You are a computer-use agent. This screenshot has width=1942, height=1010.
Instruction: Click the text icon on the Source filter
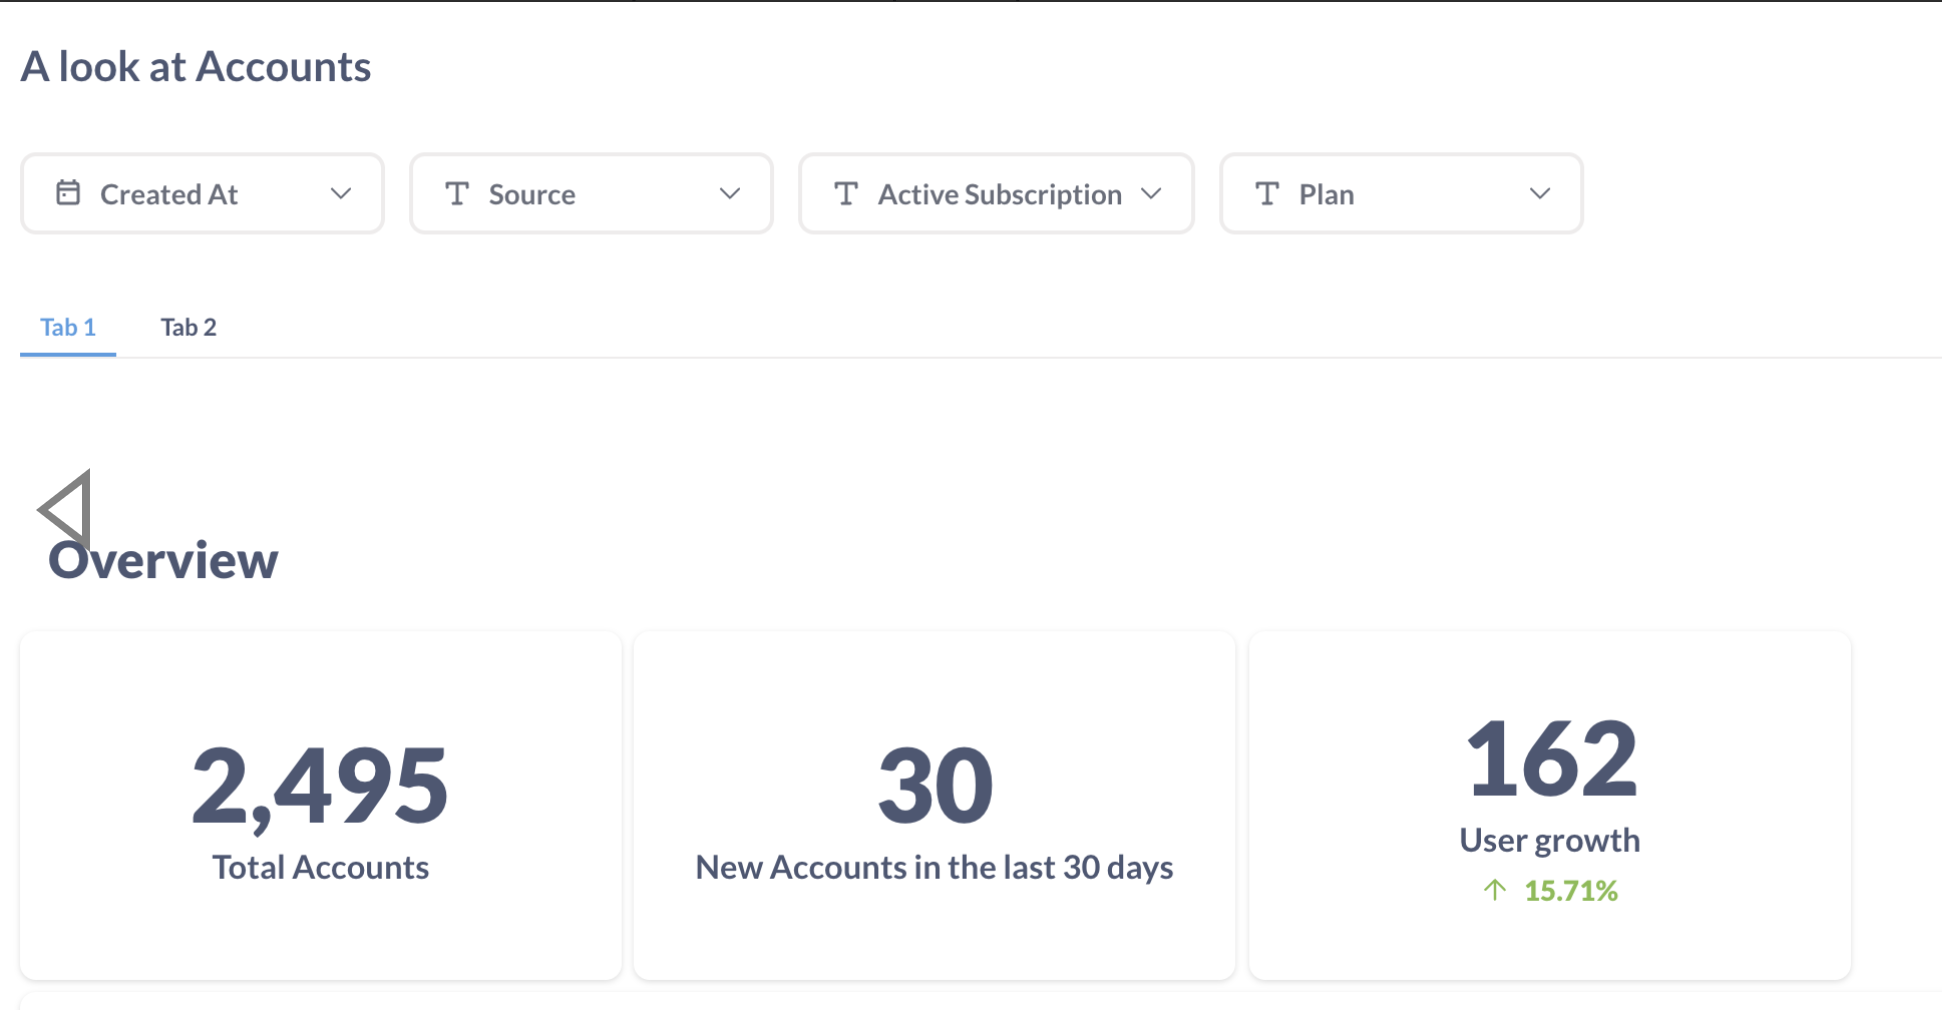click(x=457, y=193)
